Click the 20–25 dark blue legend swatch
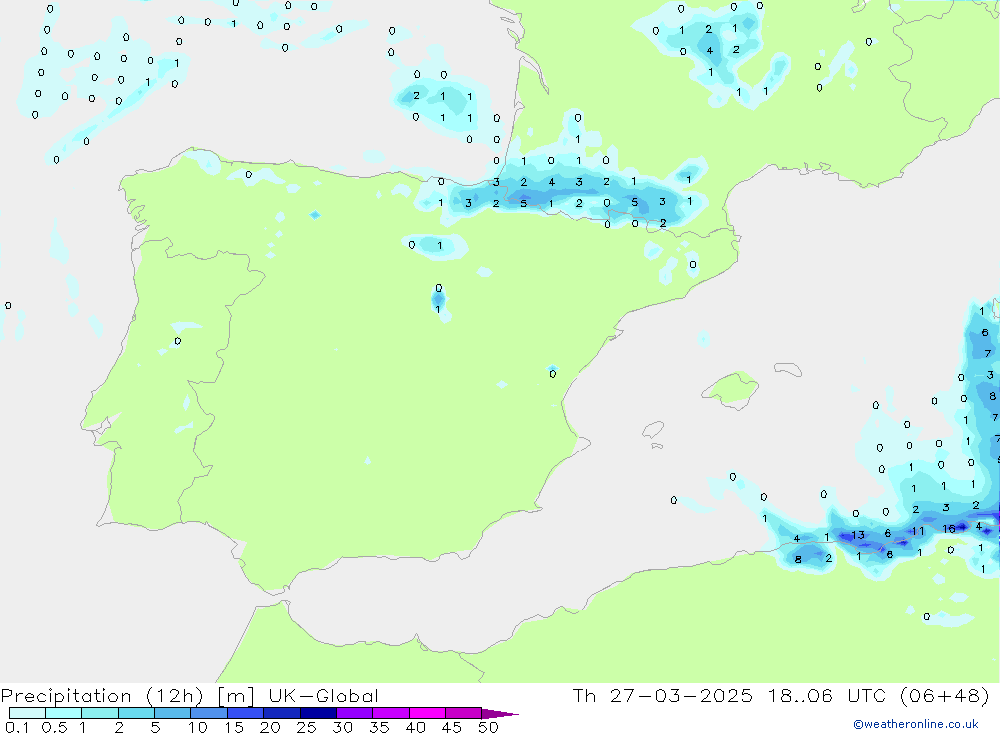 point(282,713)
